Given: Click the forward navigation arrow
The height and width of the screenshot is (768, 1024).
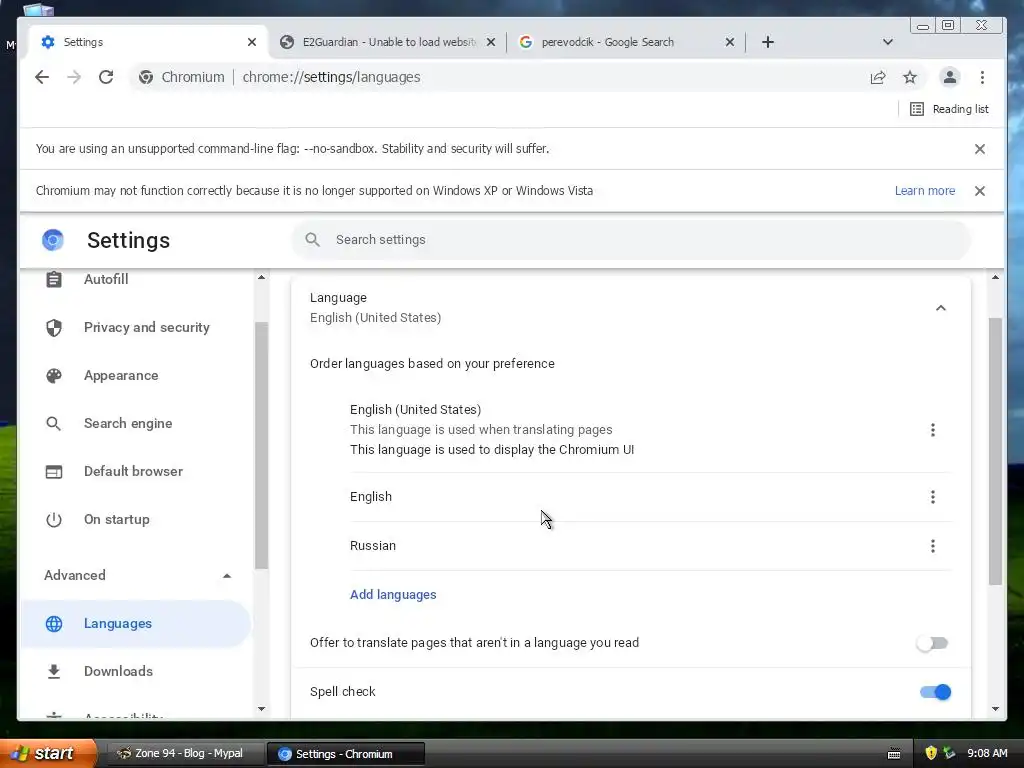Looking at the screenshot, I should point(74,77).
